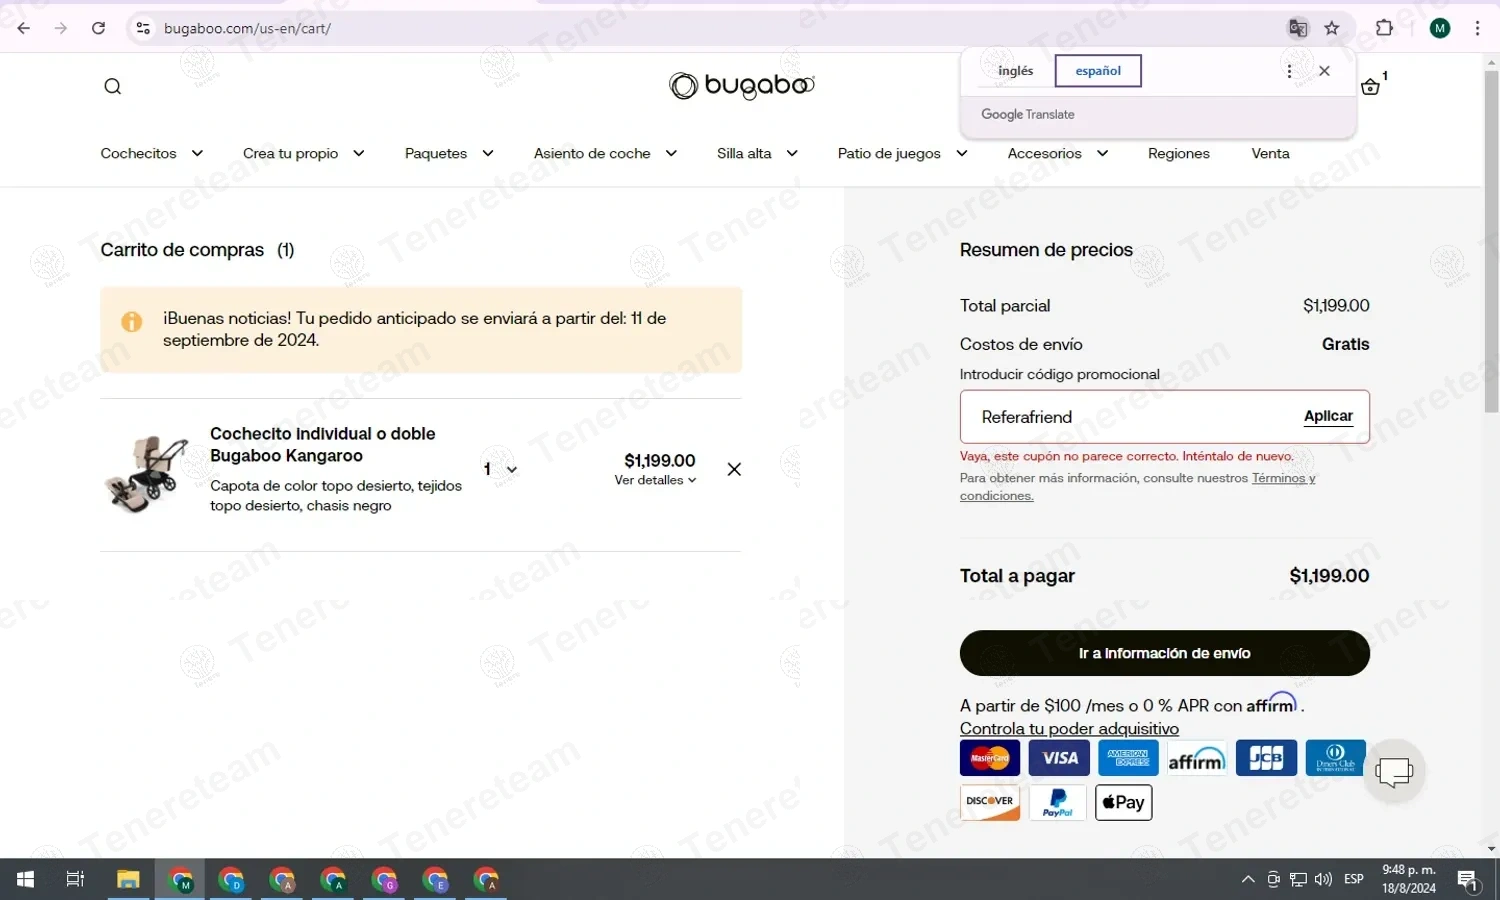Select español translation language
The image size is (1500, 900).
tap(1098, 71)
